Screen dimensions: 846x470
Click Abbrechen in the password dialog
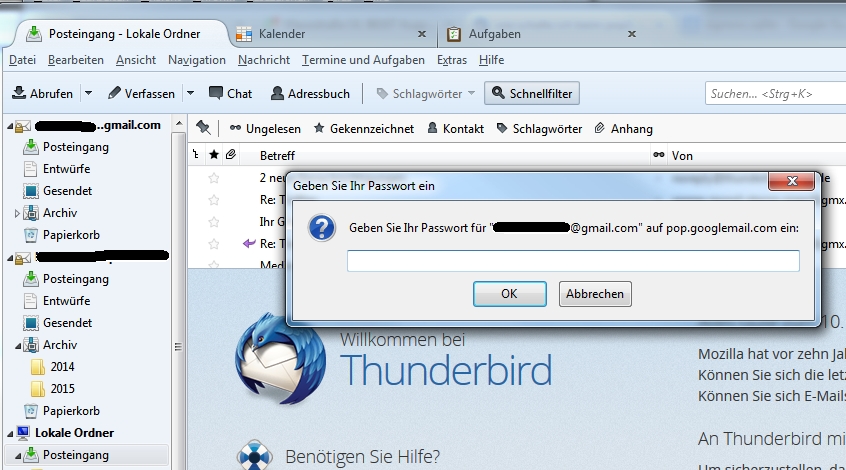click(x=595, y=294)
